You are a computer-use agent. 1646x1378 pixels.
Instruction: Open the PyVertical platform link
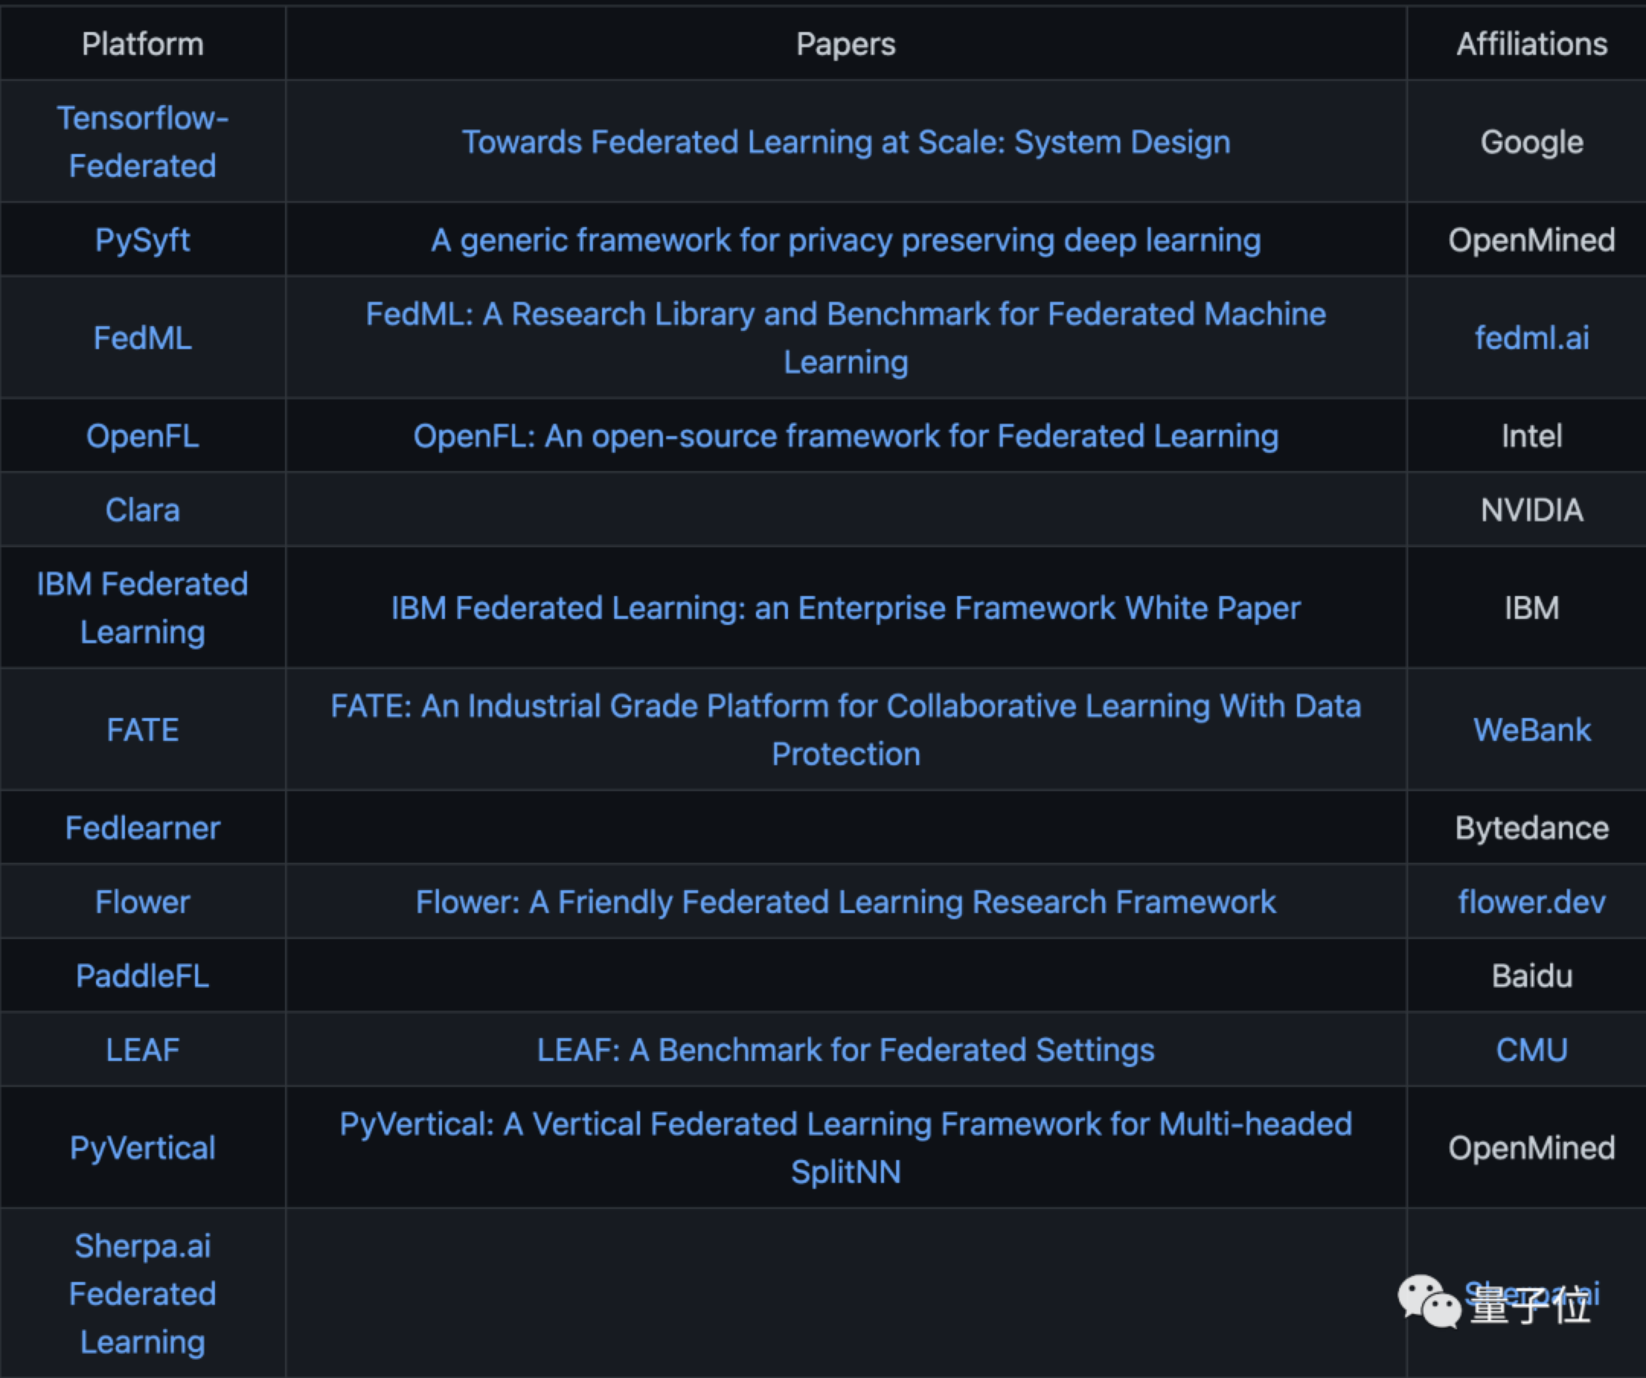coord(143,1148)
